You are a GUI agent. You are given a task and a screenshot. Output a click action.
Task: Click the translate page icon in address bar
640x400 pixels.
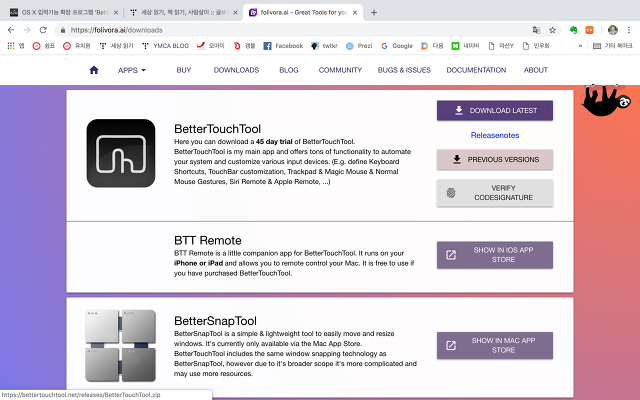point(536,30)
